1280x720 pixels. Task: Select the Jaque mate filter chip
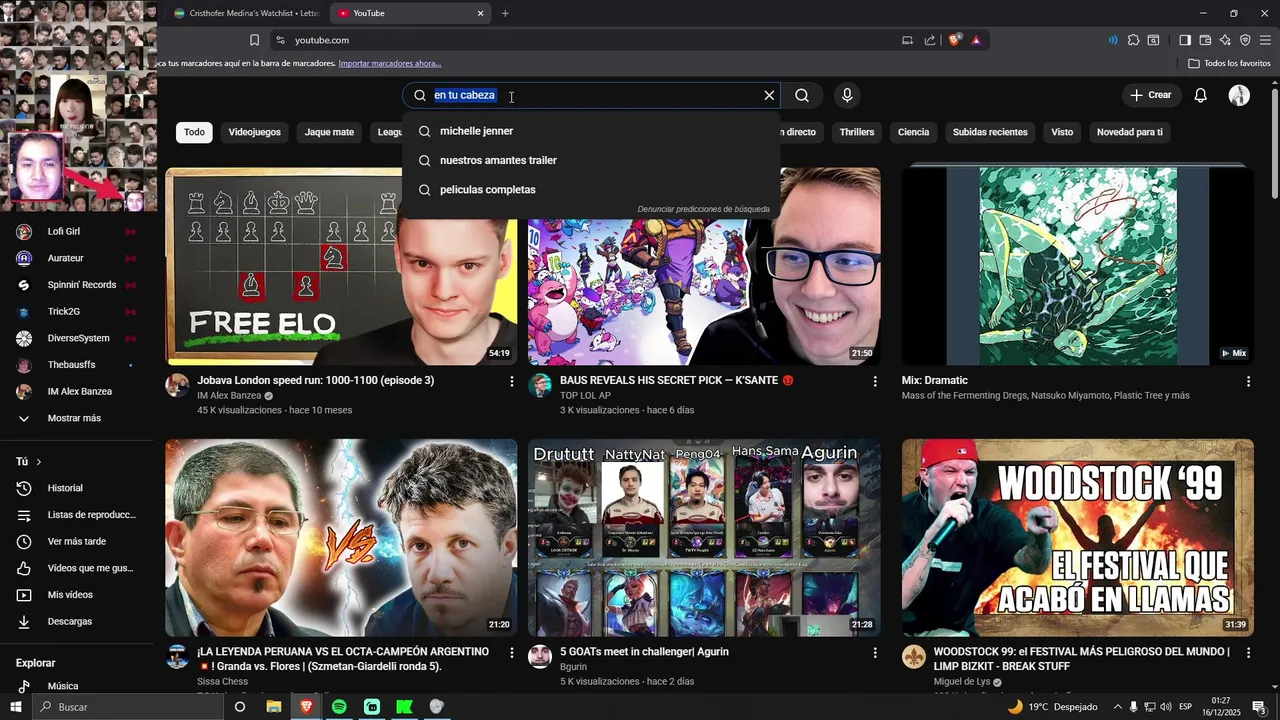tap(329, 132)
